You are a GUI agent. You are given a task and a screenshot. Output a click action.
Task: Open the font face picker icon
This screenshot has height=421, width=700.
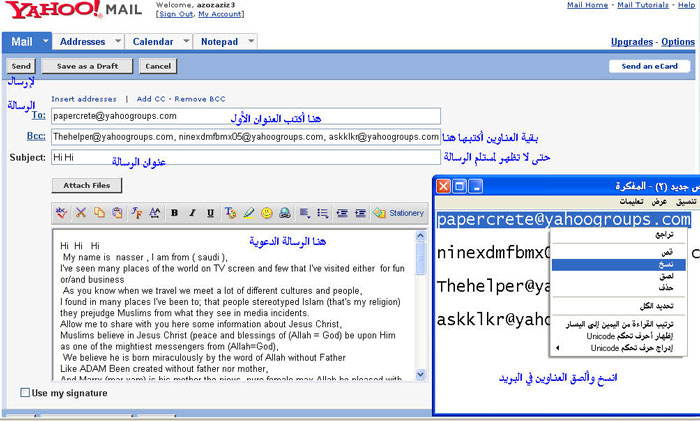click(x=136, y=213)
